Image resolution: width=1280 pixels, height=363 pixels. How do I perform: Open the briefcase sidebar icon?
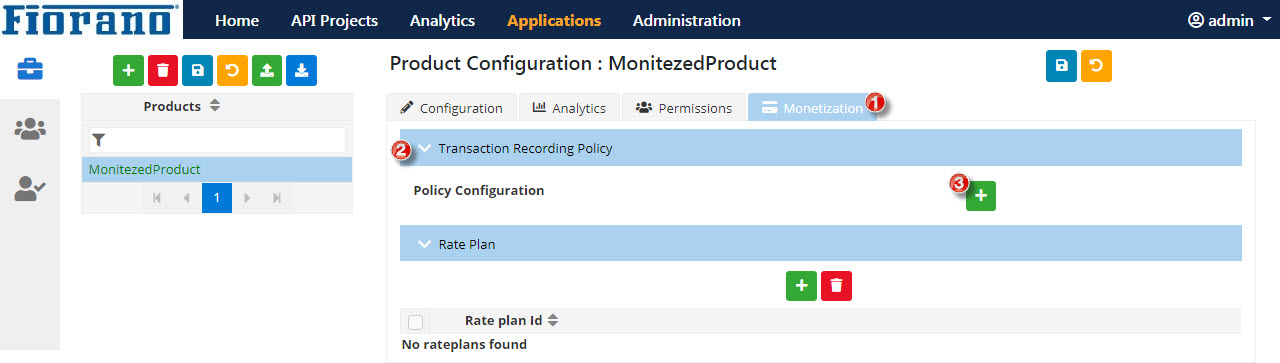click(x=30, y=69)
